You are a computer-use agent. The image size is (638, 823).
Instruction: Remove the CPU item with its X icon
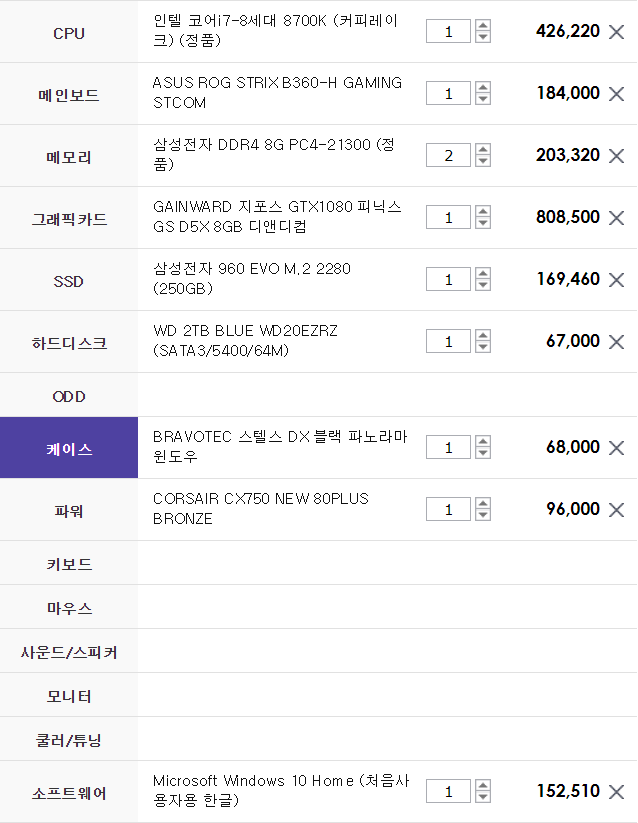tap(616, 32)
